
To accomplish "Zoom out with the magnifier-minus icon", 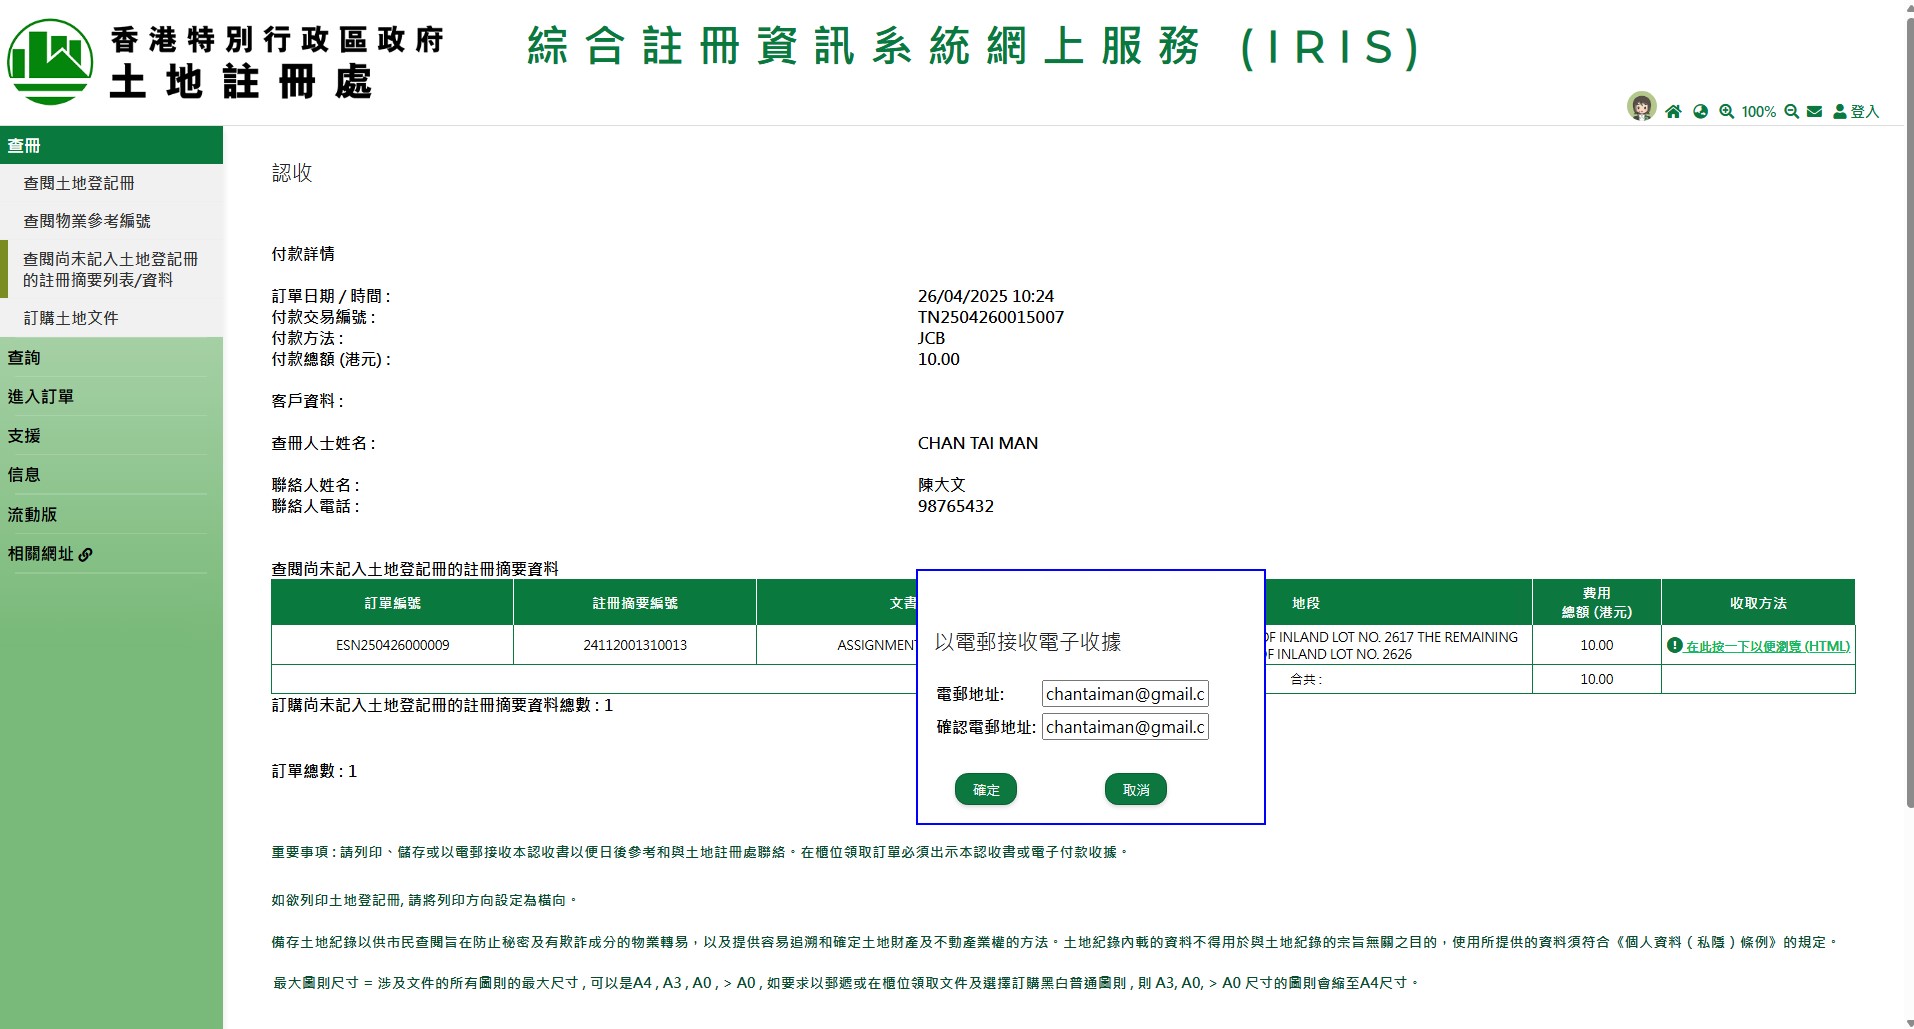I will [x=1791, y=112].
